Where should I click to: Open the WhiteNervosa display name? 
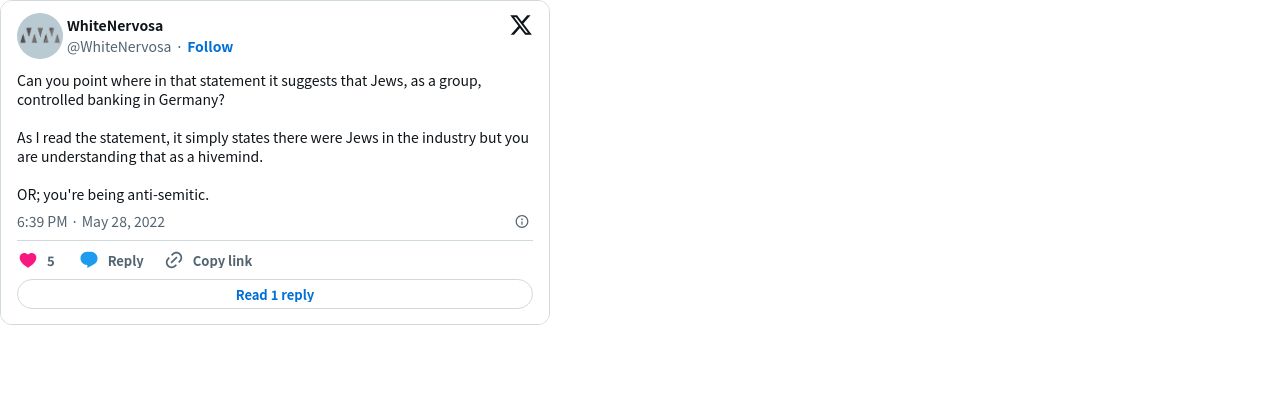(115, 26)
